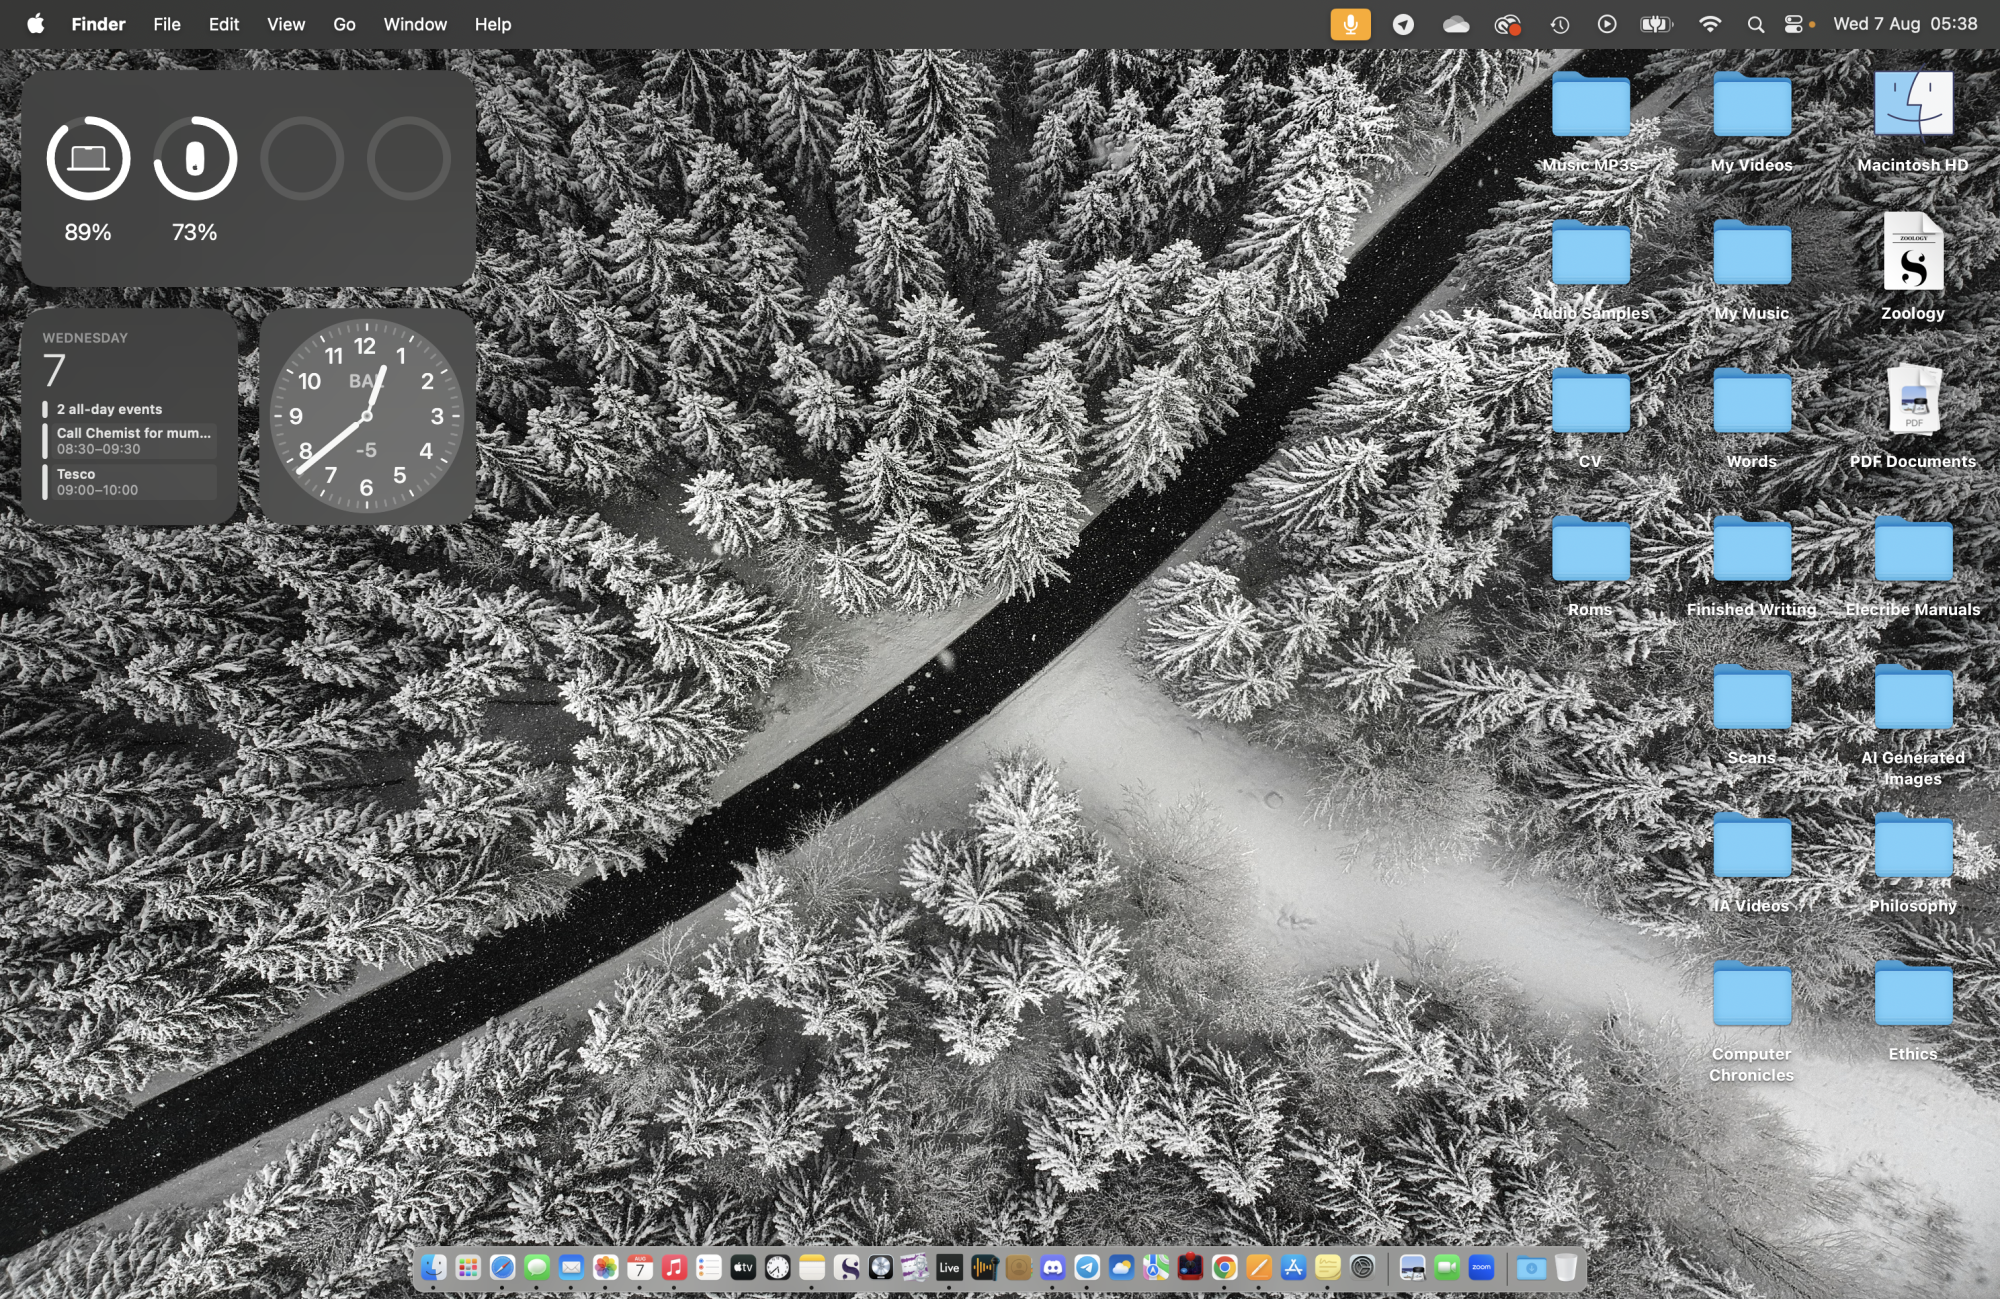Click the Google Chrome Dock icon
This screenshot has width=2000, height=1299.
coord(1224,1268)
